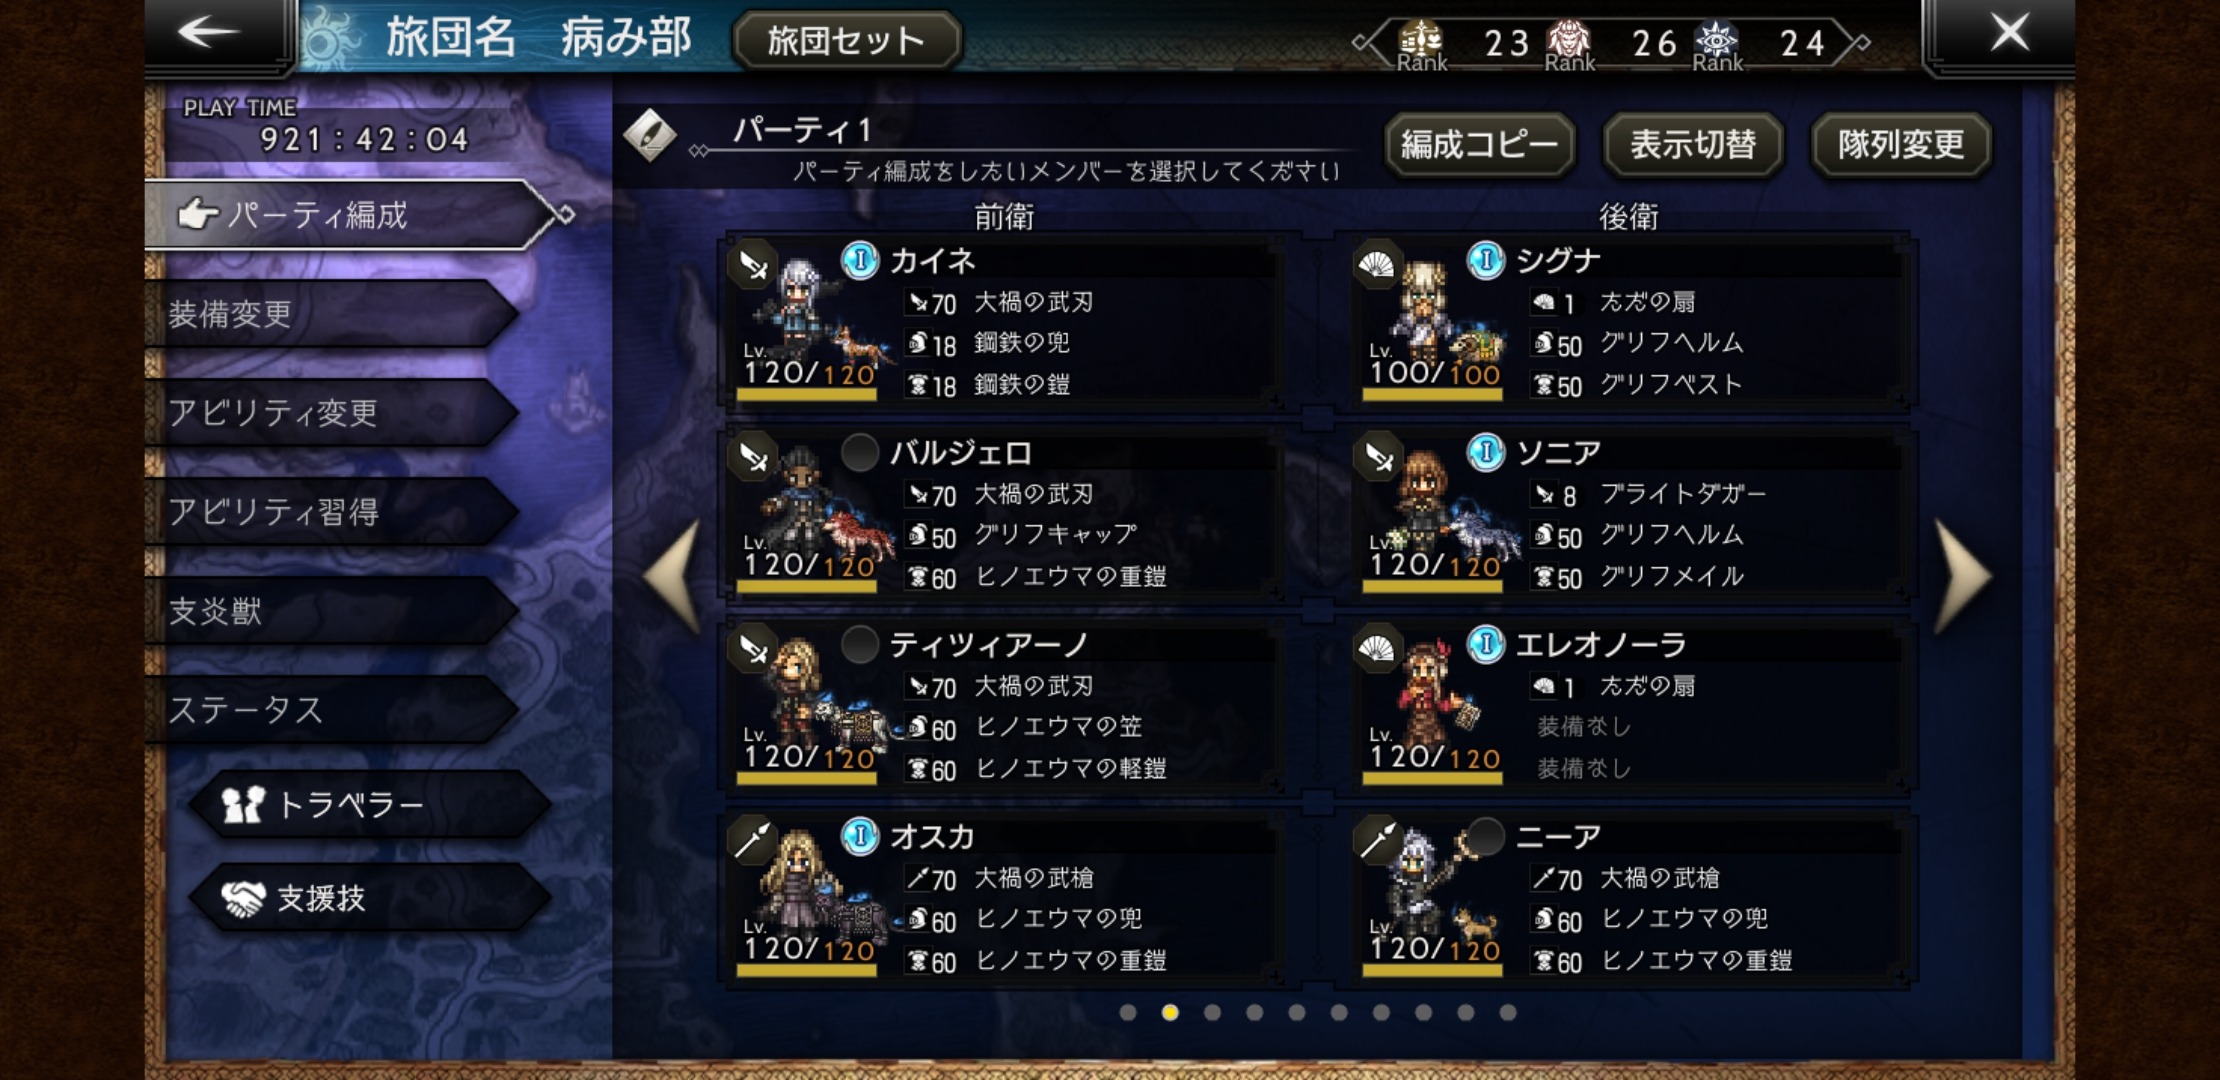The height and width of the screenshot is (1080, 2220).
Task: Toggle the empty circle badge on ニーア
Action: pos(1486,836)
